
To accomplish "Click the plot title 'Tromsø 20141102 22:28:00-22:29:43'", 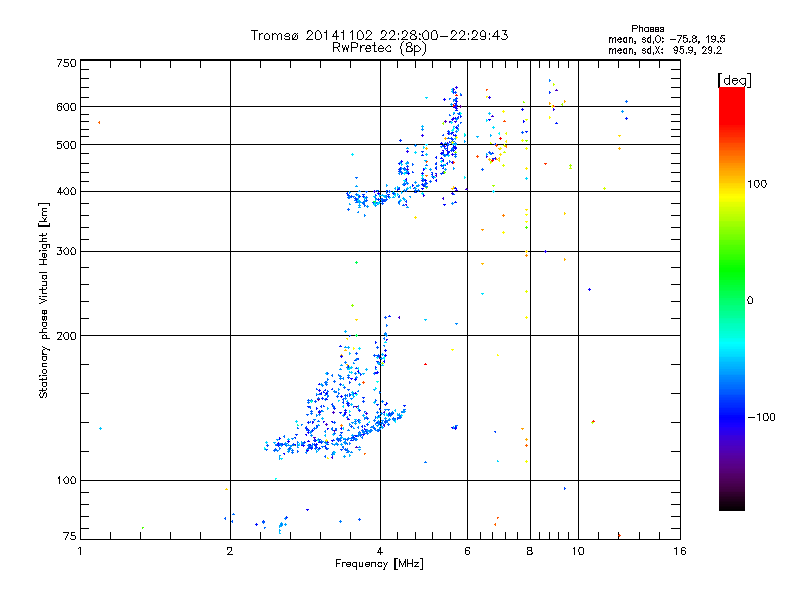I will (379, 35).
